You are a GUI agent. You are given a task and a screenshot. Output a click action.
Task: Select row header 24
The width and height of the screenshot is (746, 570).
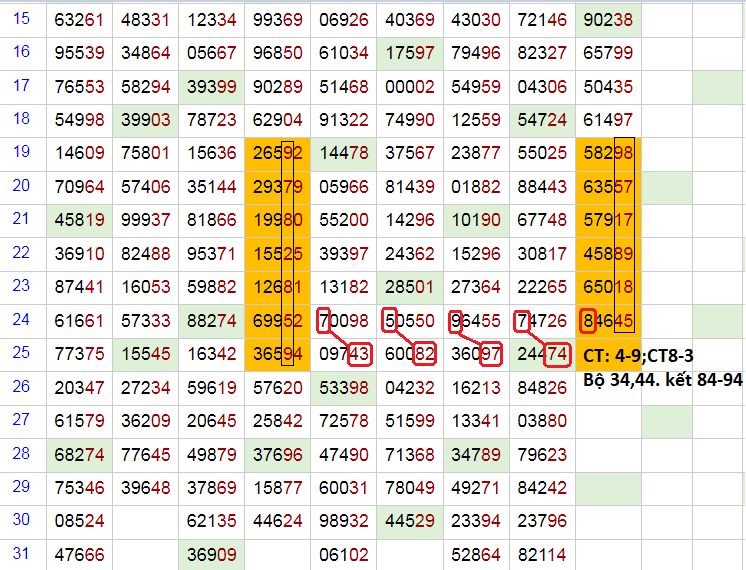[x=22, y=321]
